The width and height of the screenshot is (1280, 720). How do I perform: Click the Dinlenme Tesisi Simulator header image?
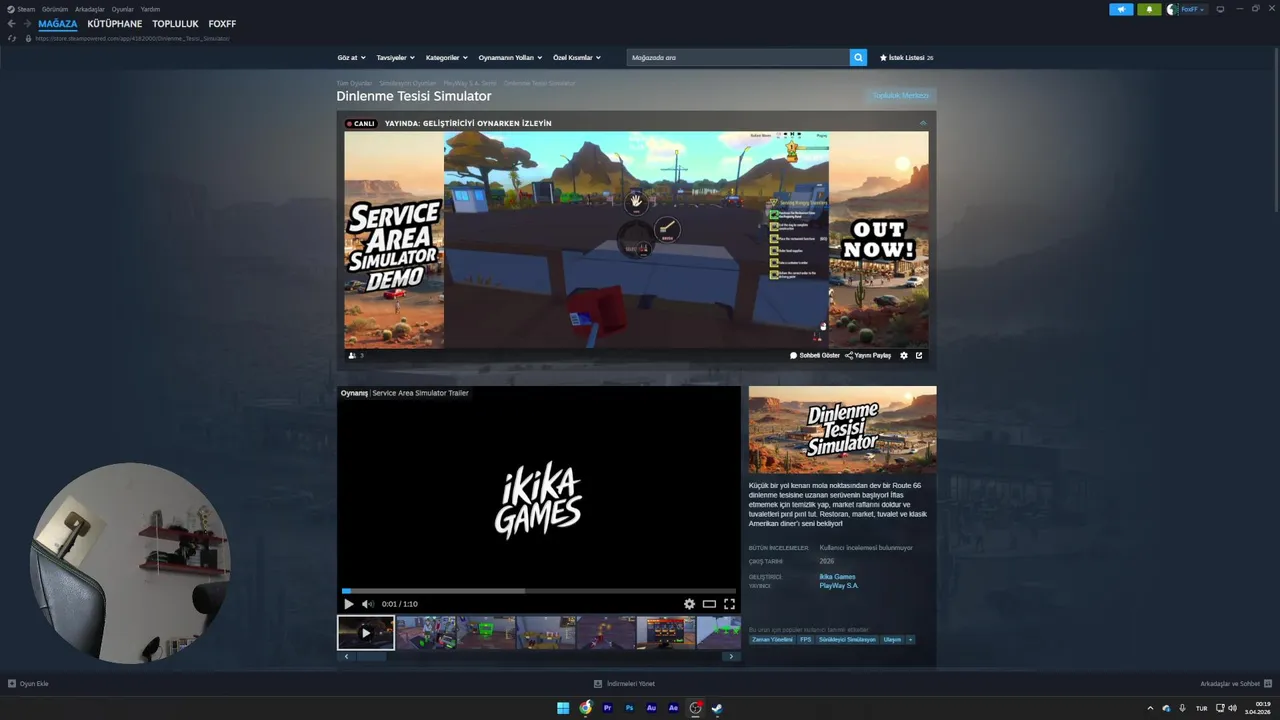[843, 430]
